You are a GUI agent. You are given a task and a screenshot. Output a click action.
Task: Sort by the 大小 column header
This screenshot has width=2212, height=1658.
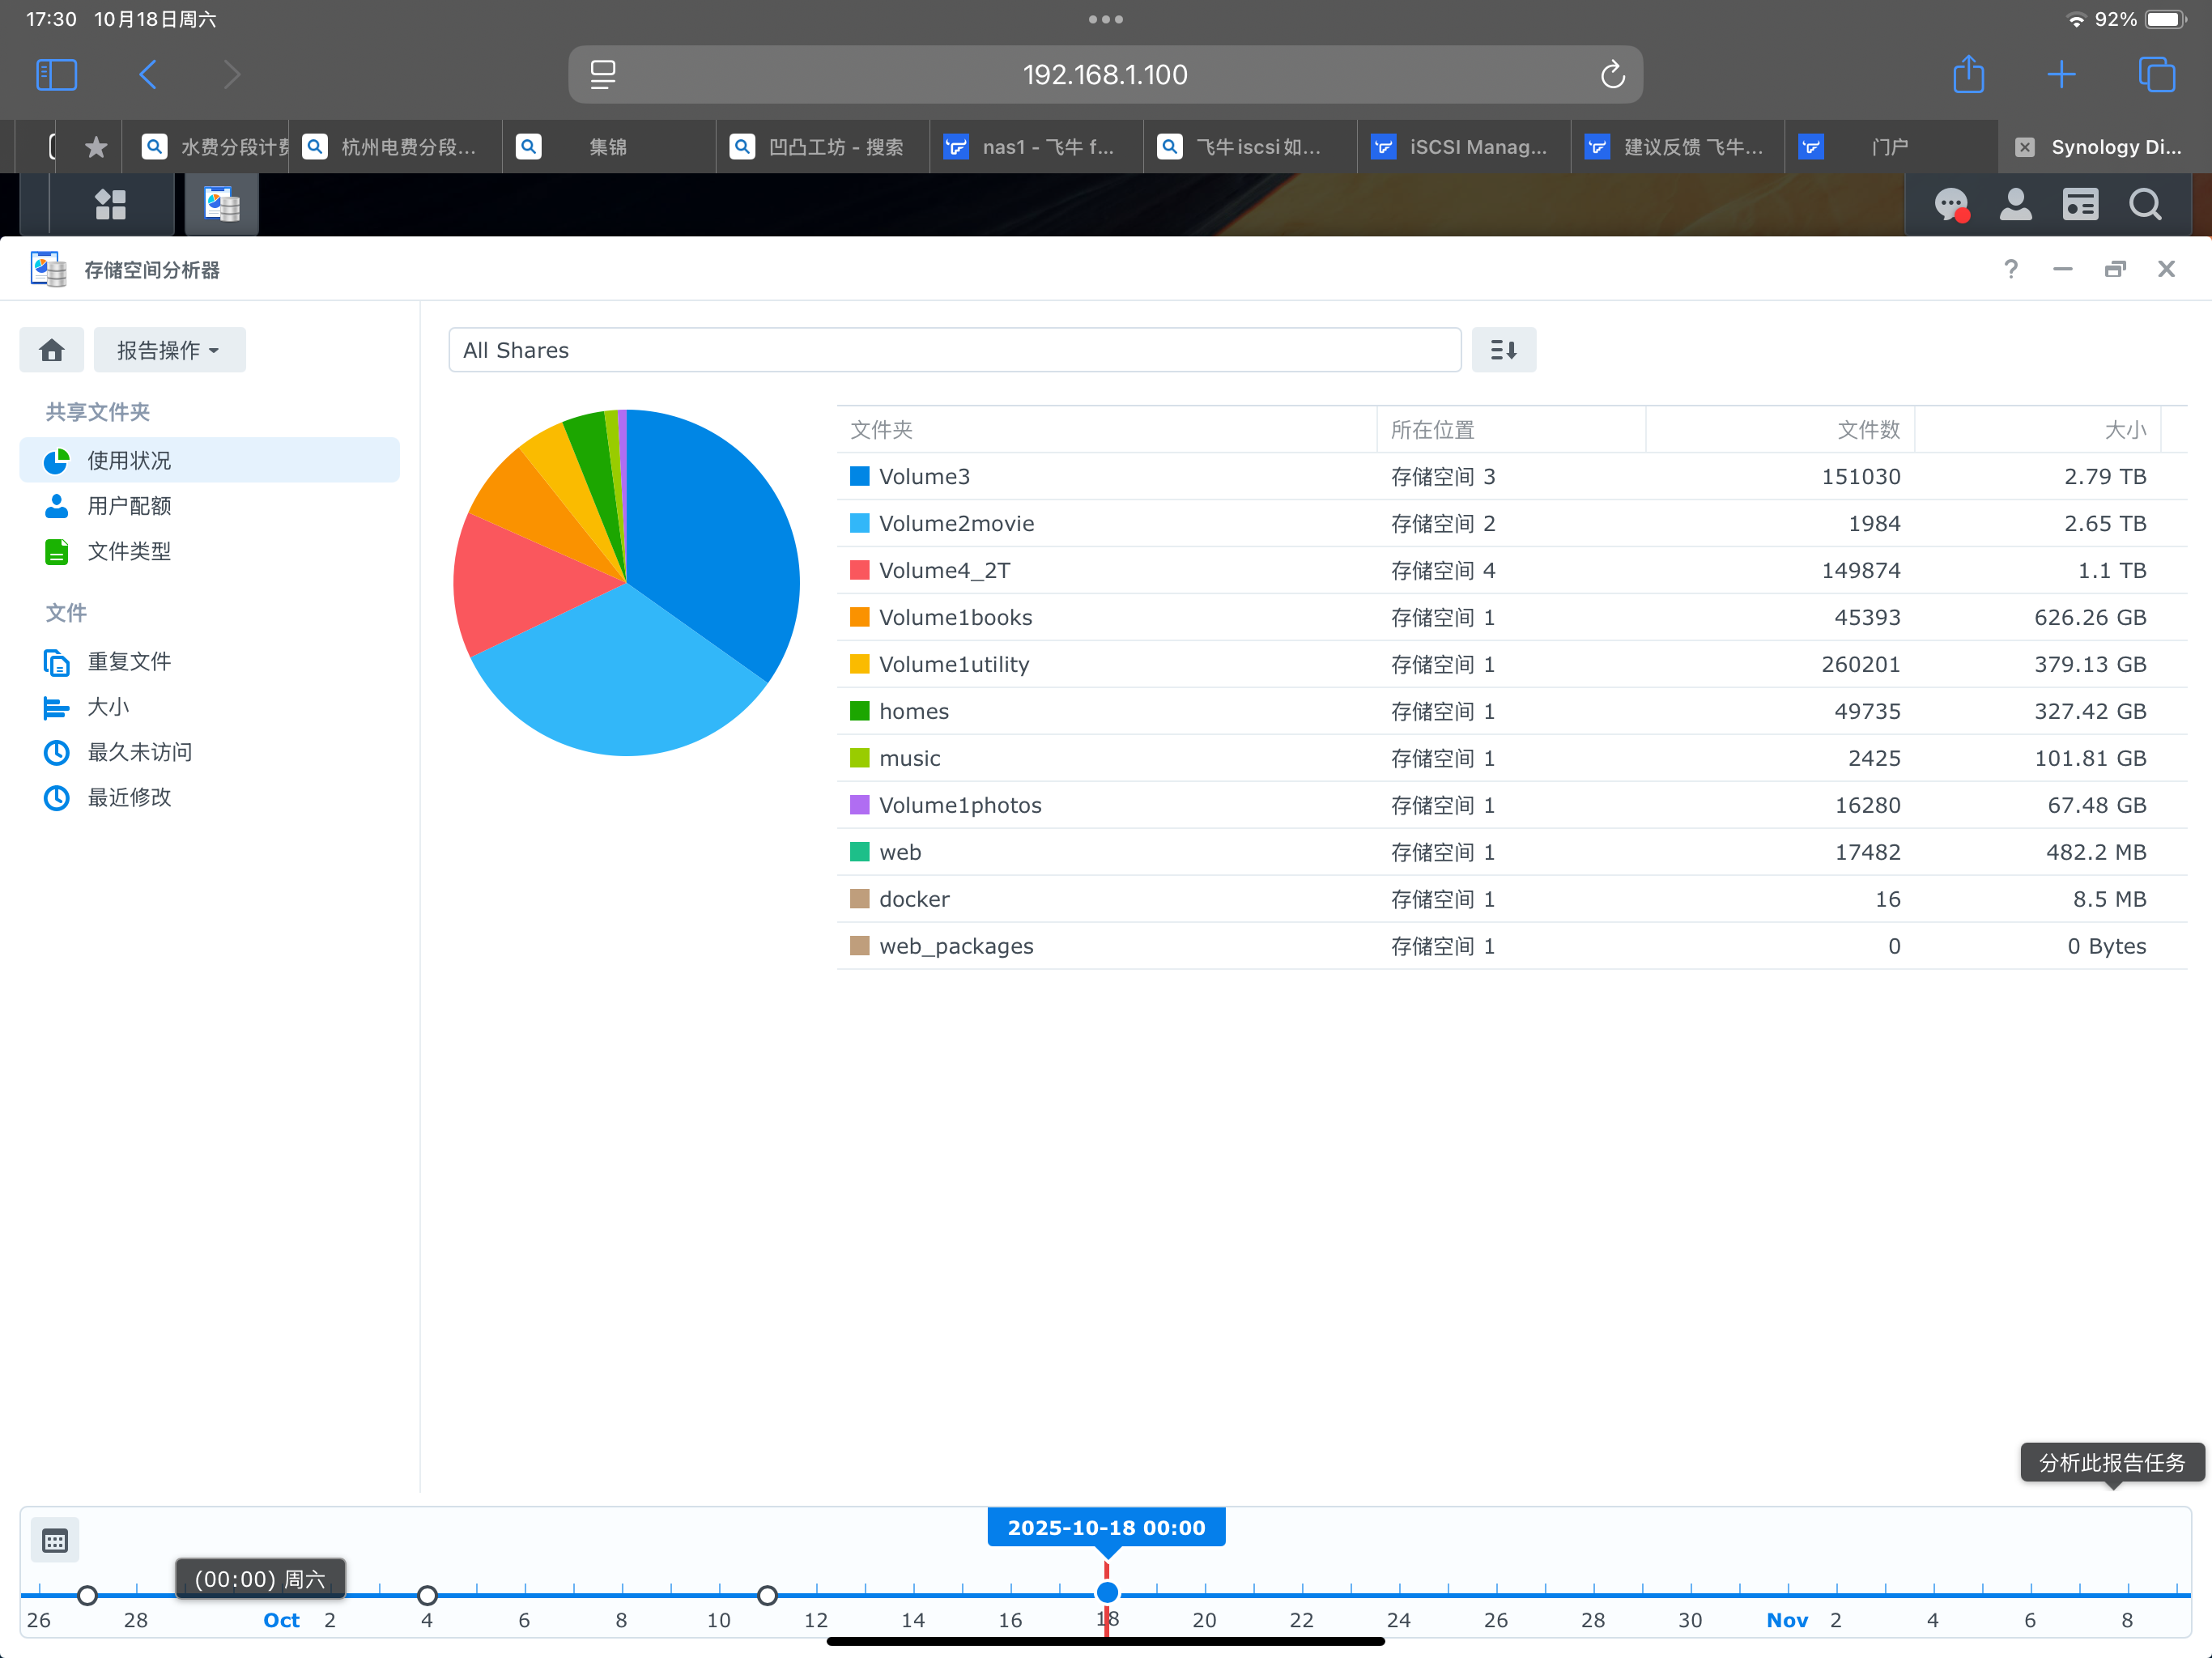[2124, 430]
